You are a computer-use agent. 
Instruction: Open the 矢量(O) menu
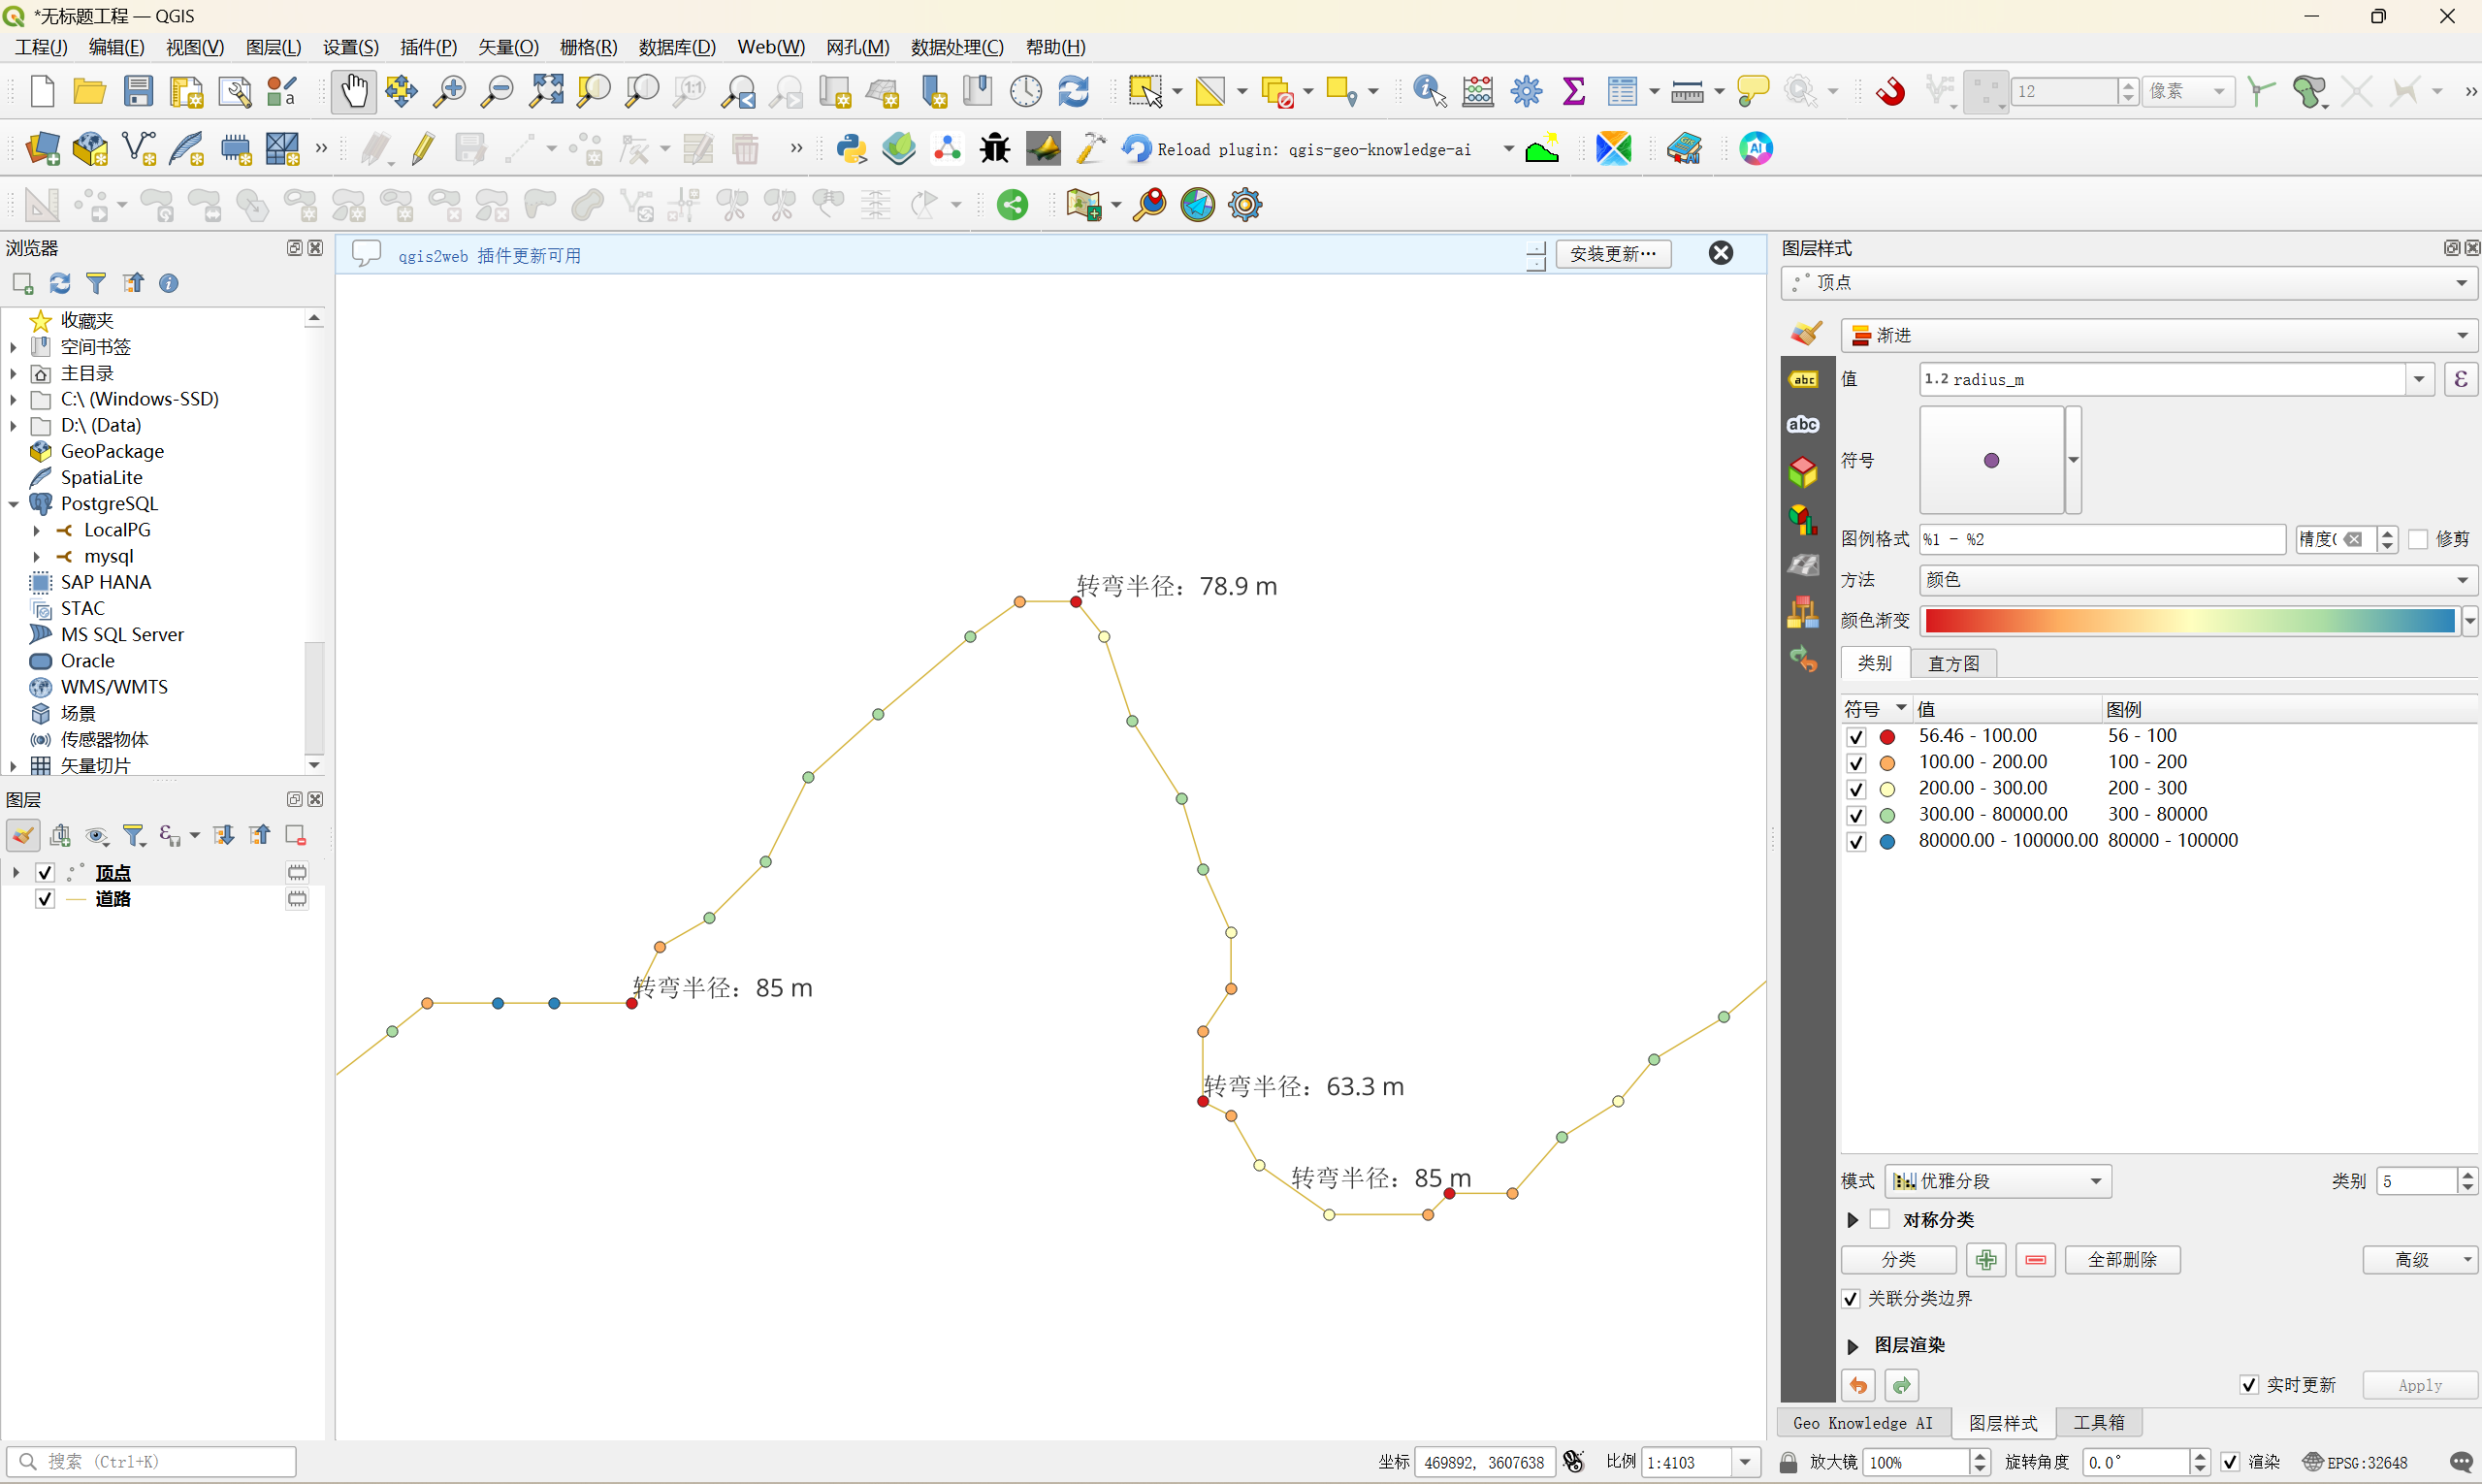(x=508, y=47)
